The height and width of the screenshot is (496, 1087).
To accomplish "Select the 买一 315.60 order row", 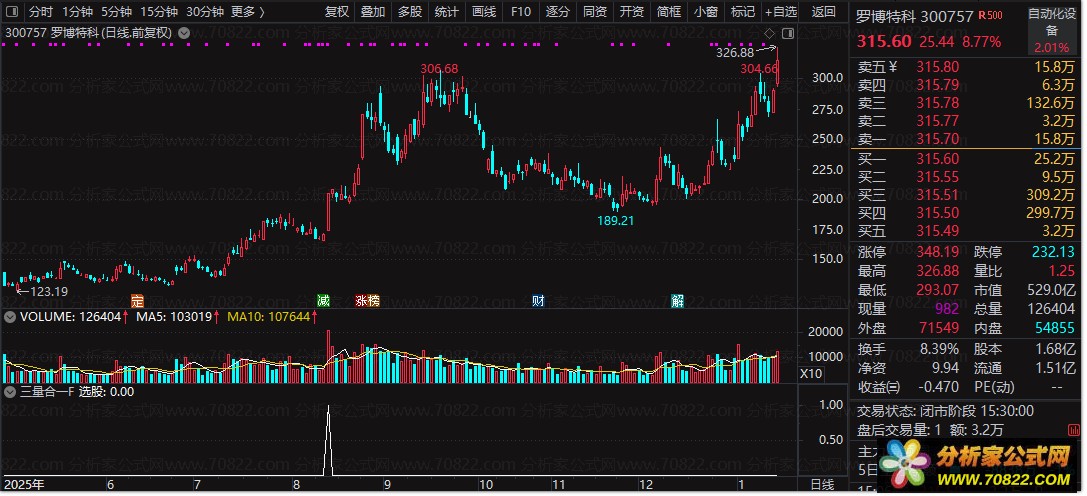I will 966,160.
